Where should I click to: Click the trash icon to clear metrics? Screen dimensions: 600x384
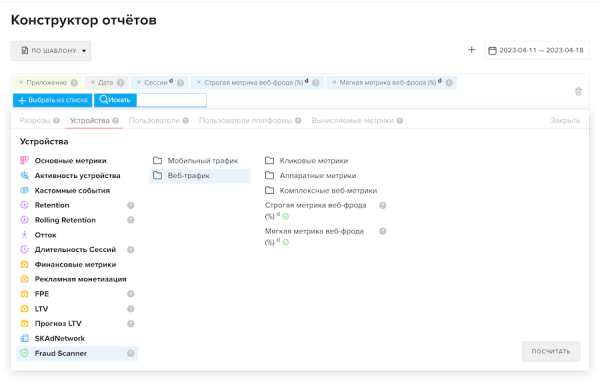click(x=578, y=91)
